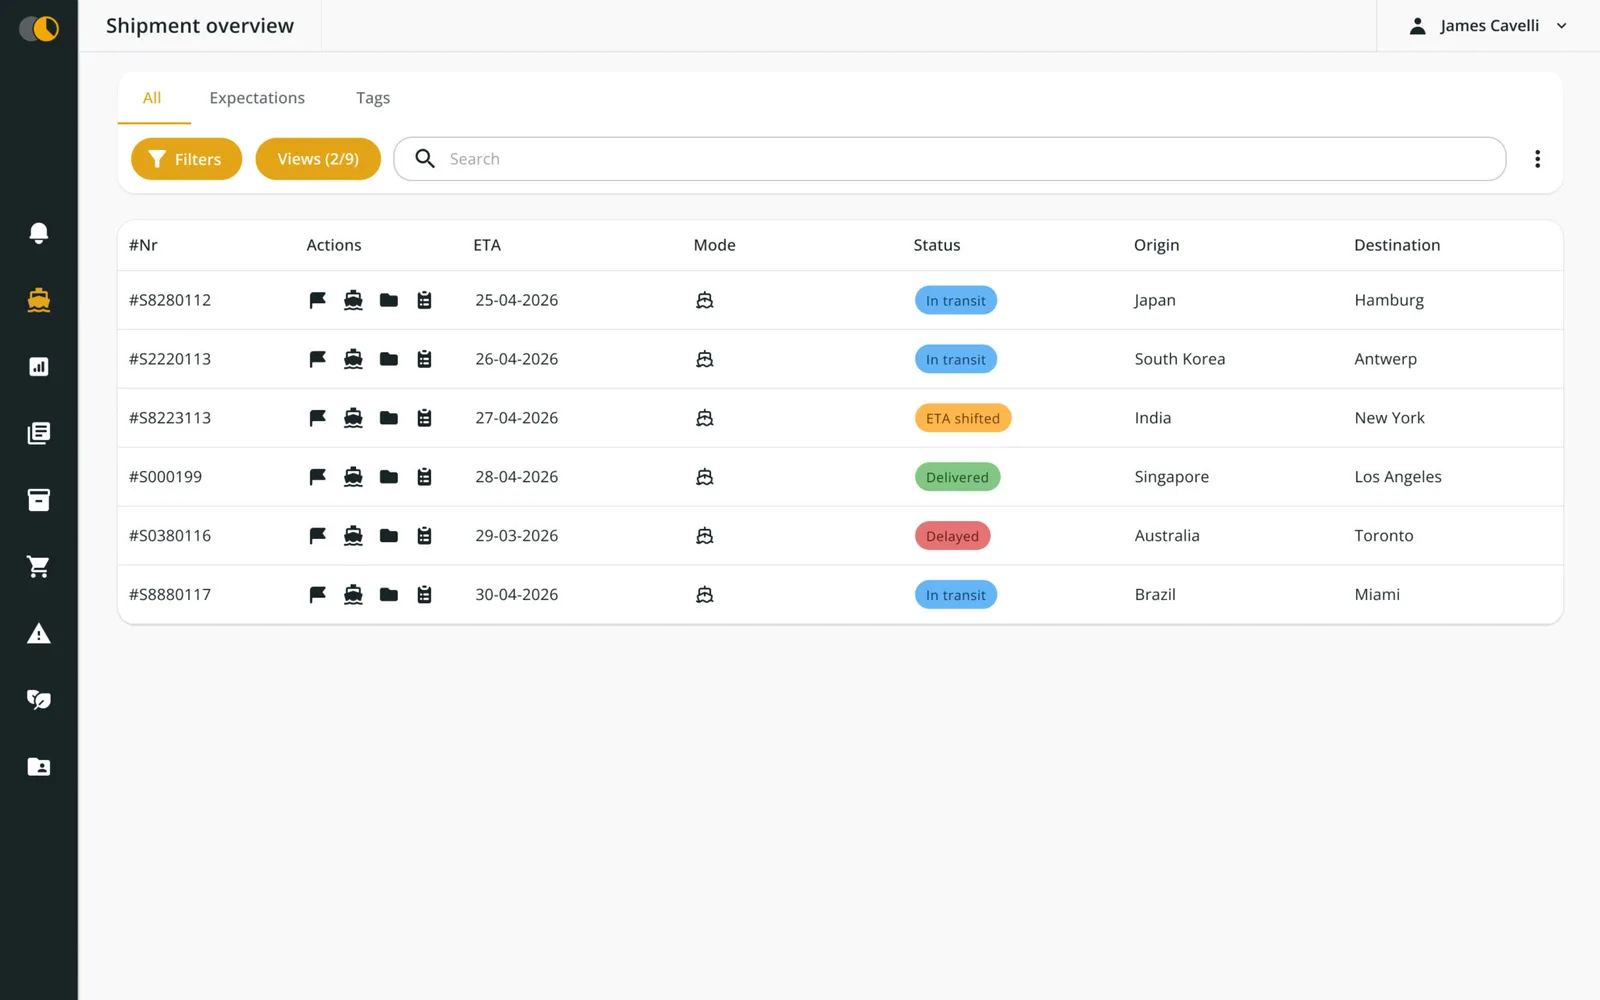Focus the Search input field
This screenshot has height=1000, width=1600.
point(950,159)
